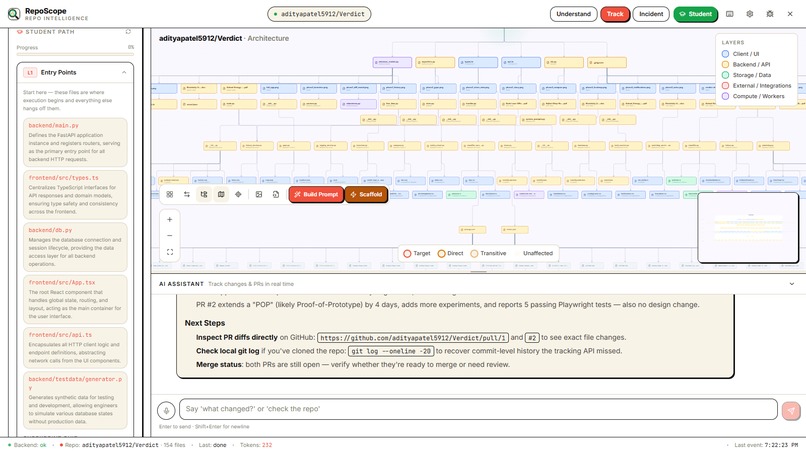The image size is (806, 453).
Task: Click the swap arrows icon in the graph toolbar
Action: click(187, 194)
